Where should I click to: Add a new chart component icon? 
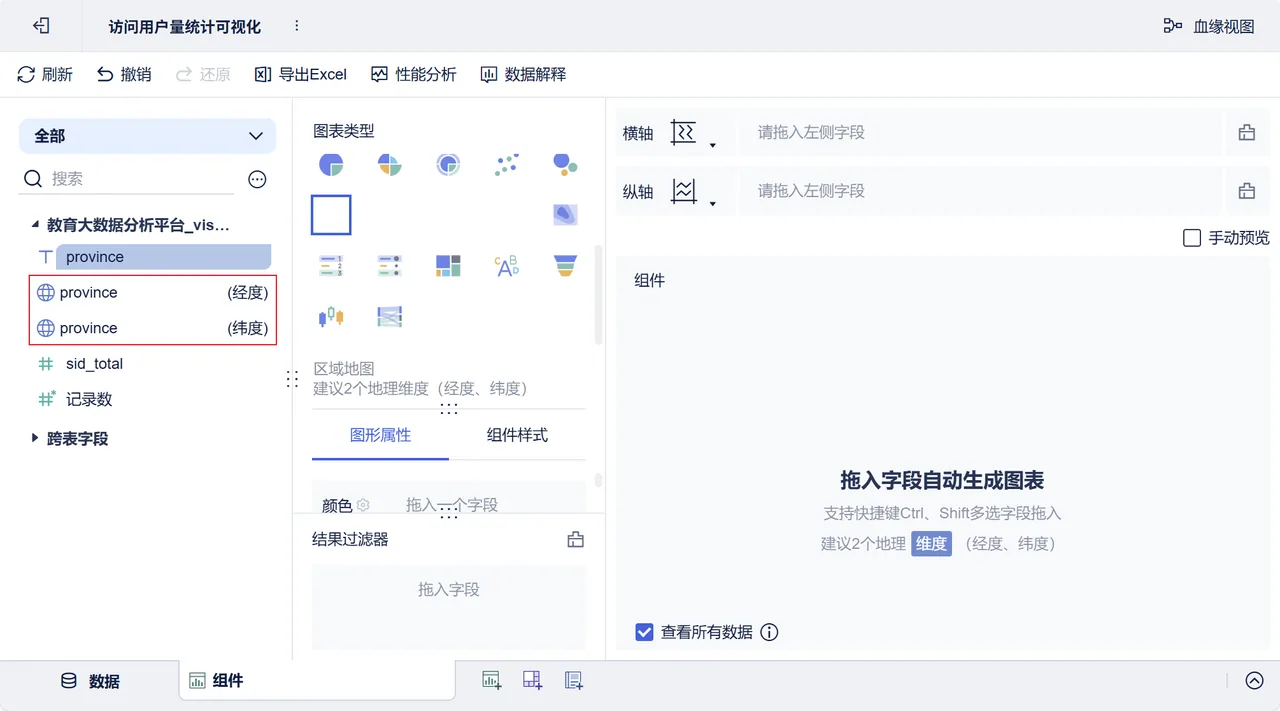491,680
